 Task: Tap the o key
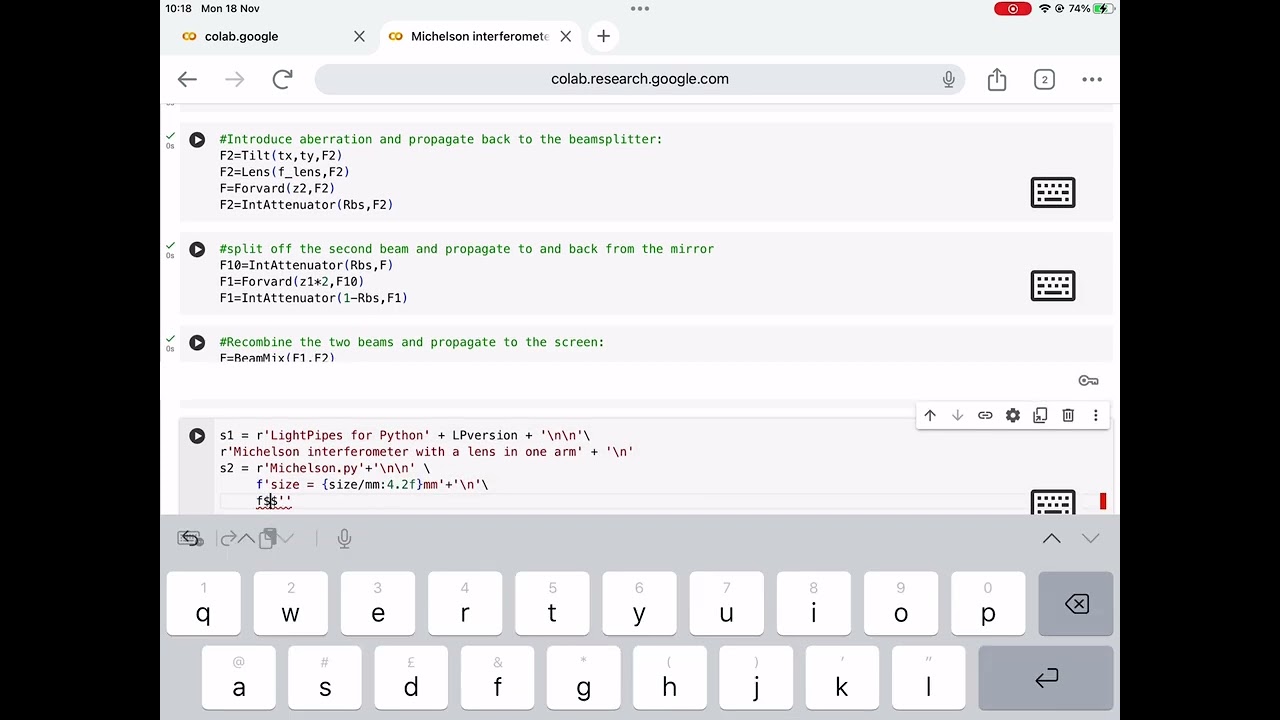901,604
